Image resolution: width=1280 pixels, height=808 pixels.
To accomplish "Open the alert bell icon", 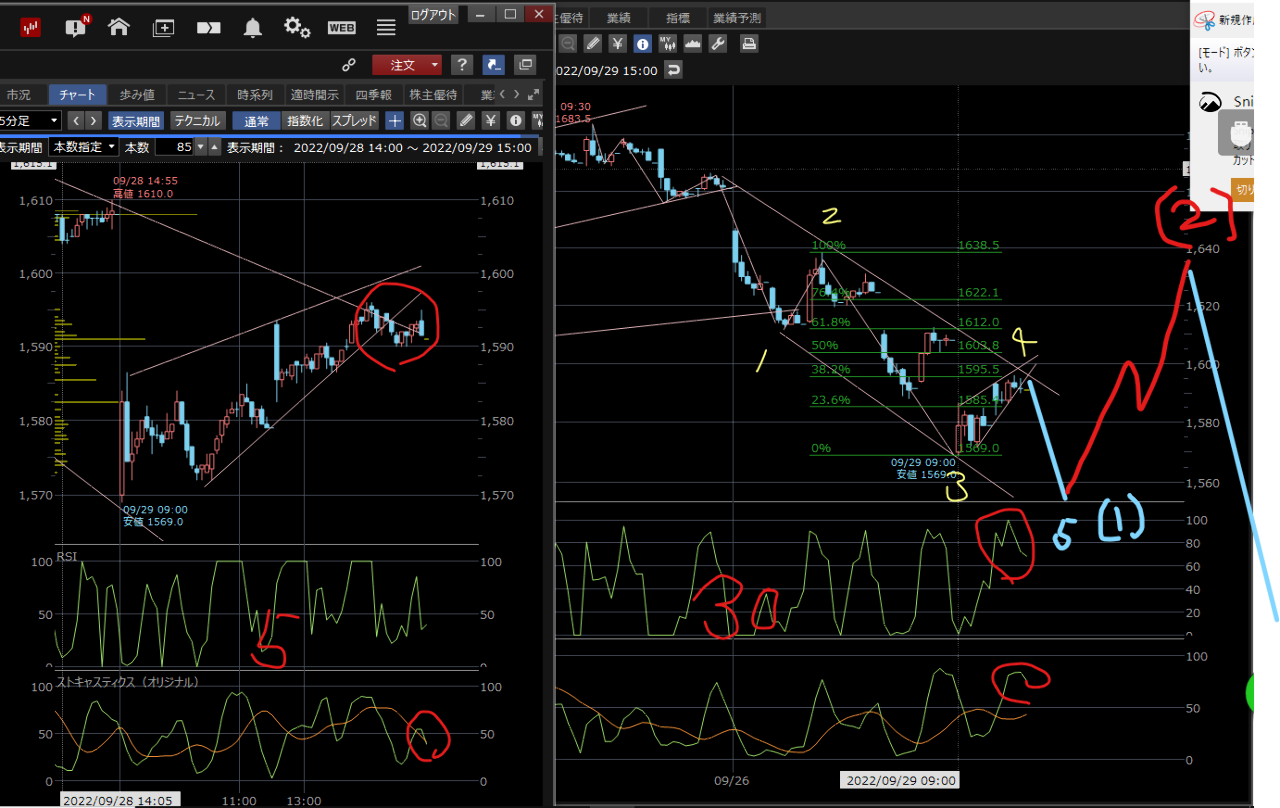I will (x=254, y=27).
